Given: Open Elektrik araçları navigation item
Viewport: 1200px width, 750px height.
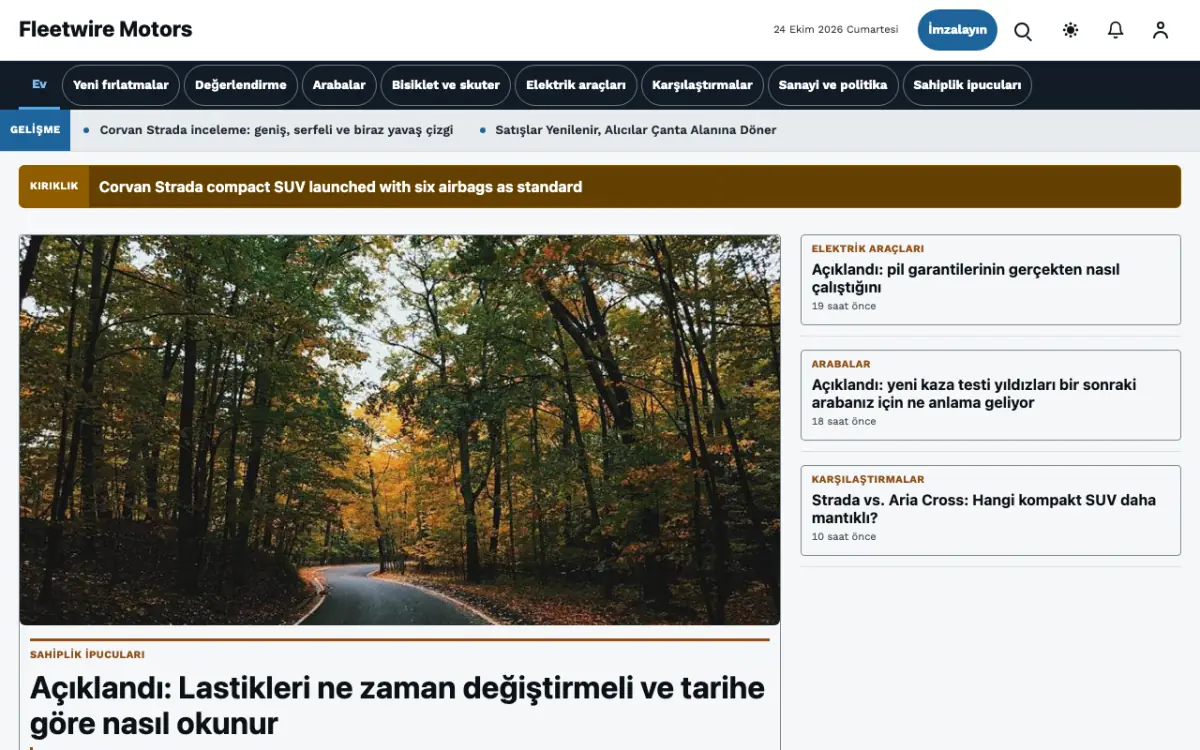Looking at the screenshot, I should pos(576,85).
